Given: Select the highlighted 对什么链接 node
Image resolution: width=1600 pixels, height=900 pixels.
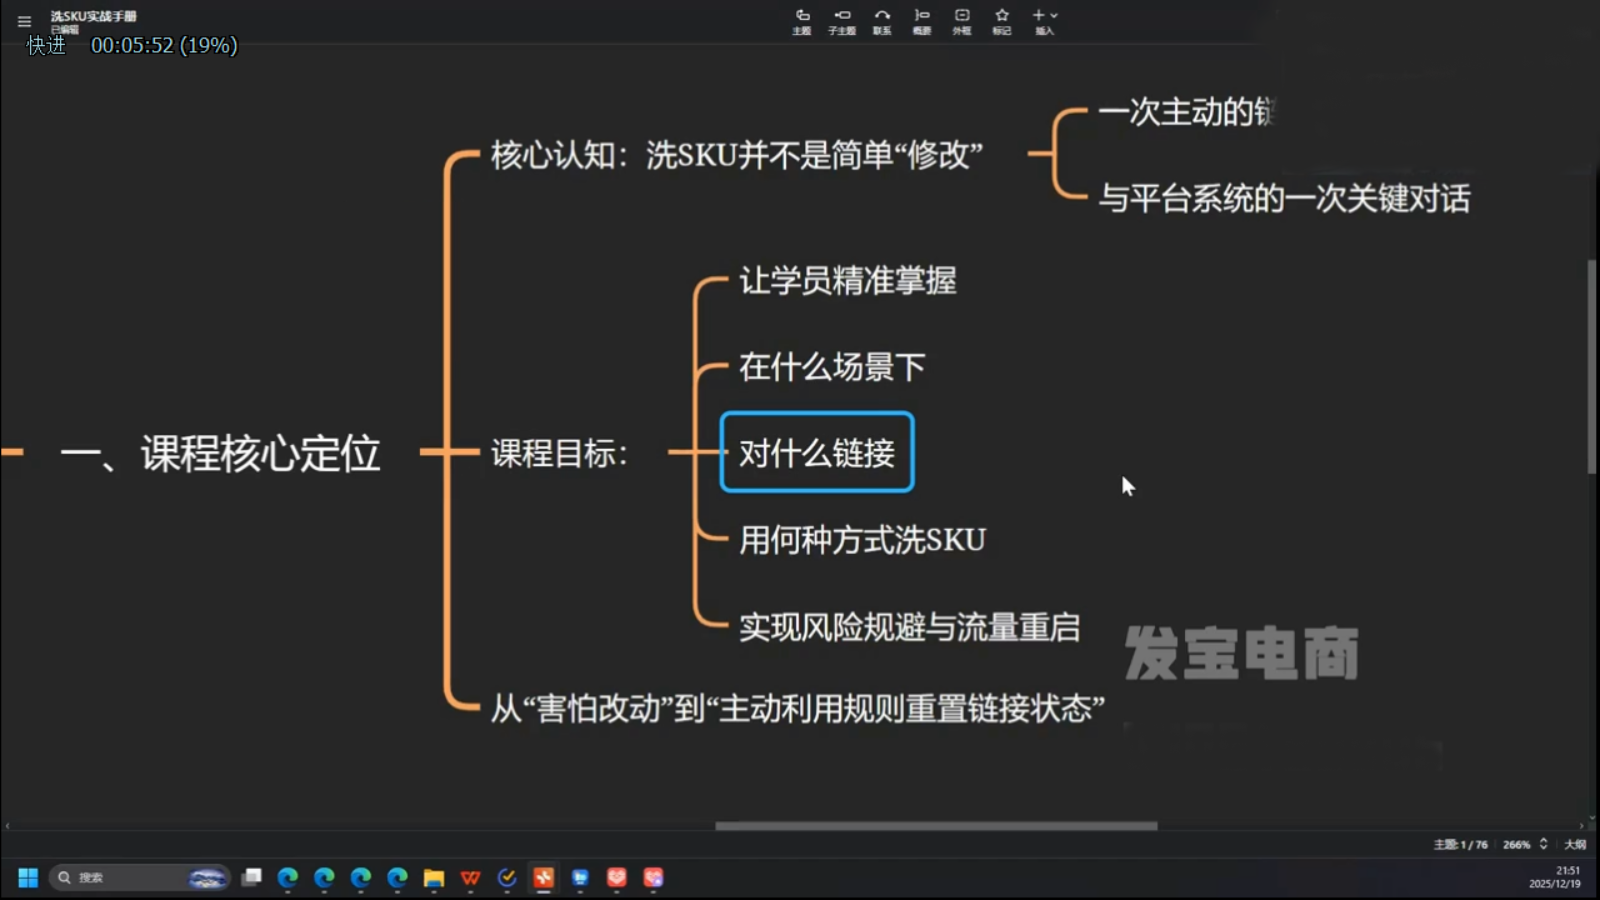Looking at the screenshot, I should 817,453.
